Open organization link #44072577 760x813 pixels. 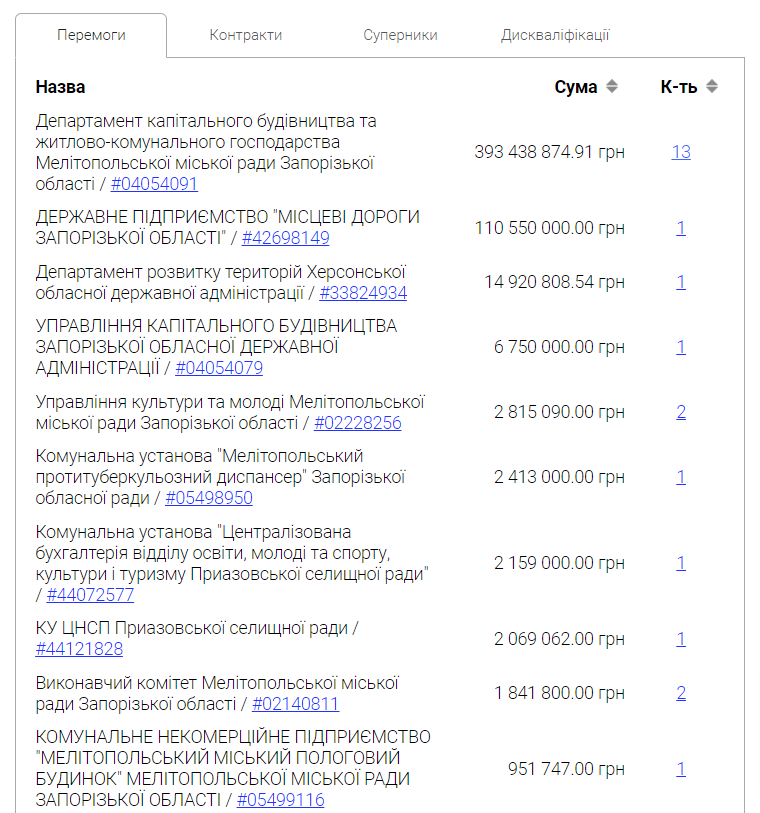tap(90, 595)
